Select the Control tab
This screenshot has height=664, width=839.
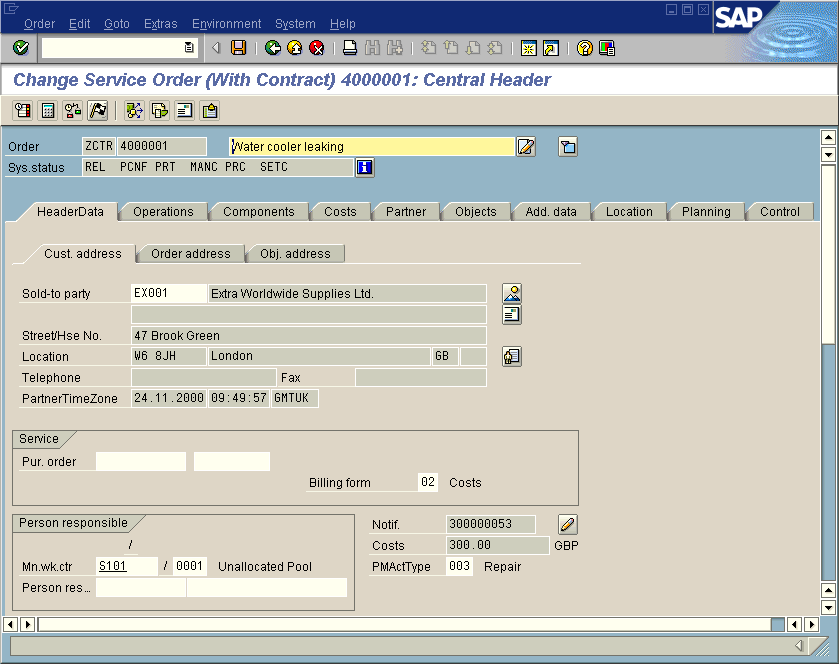coord(780,212)
